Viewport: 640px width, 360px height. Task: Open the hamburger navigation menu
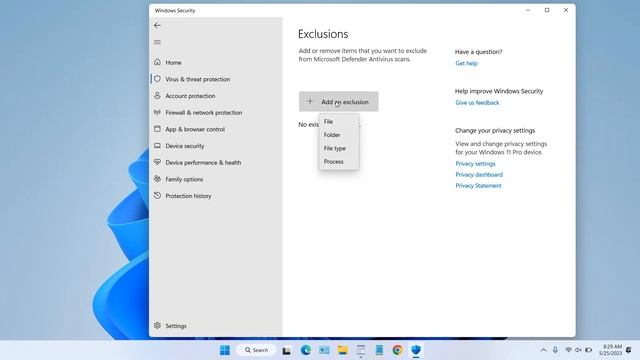click(x=157, y=42)
